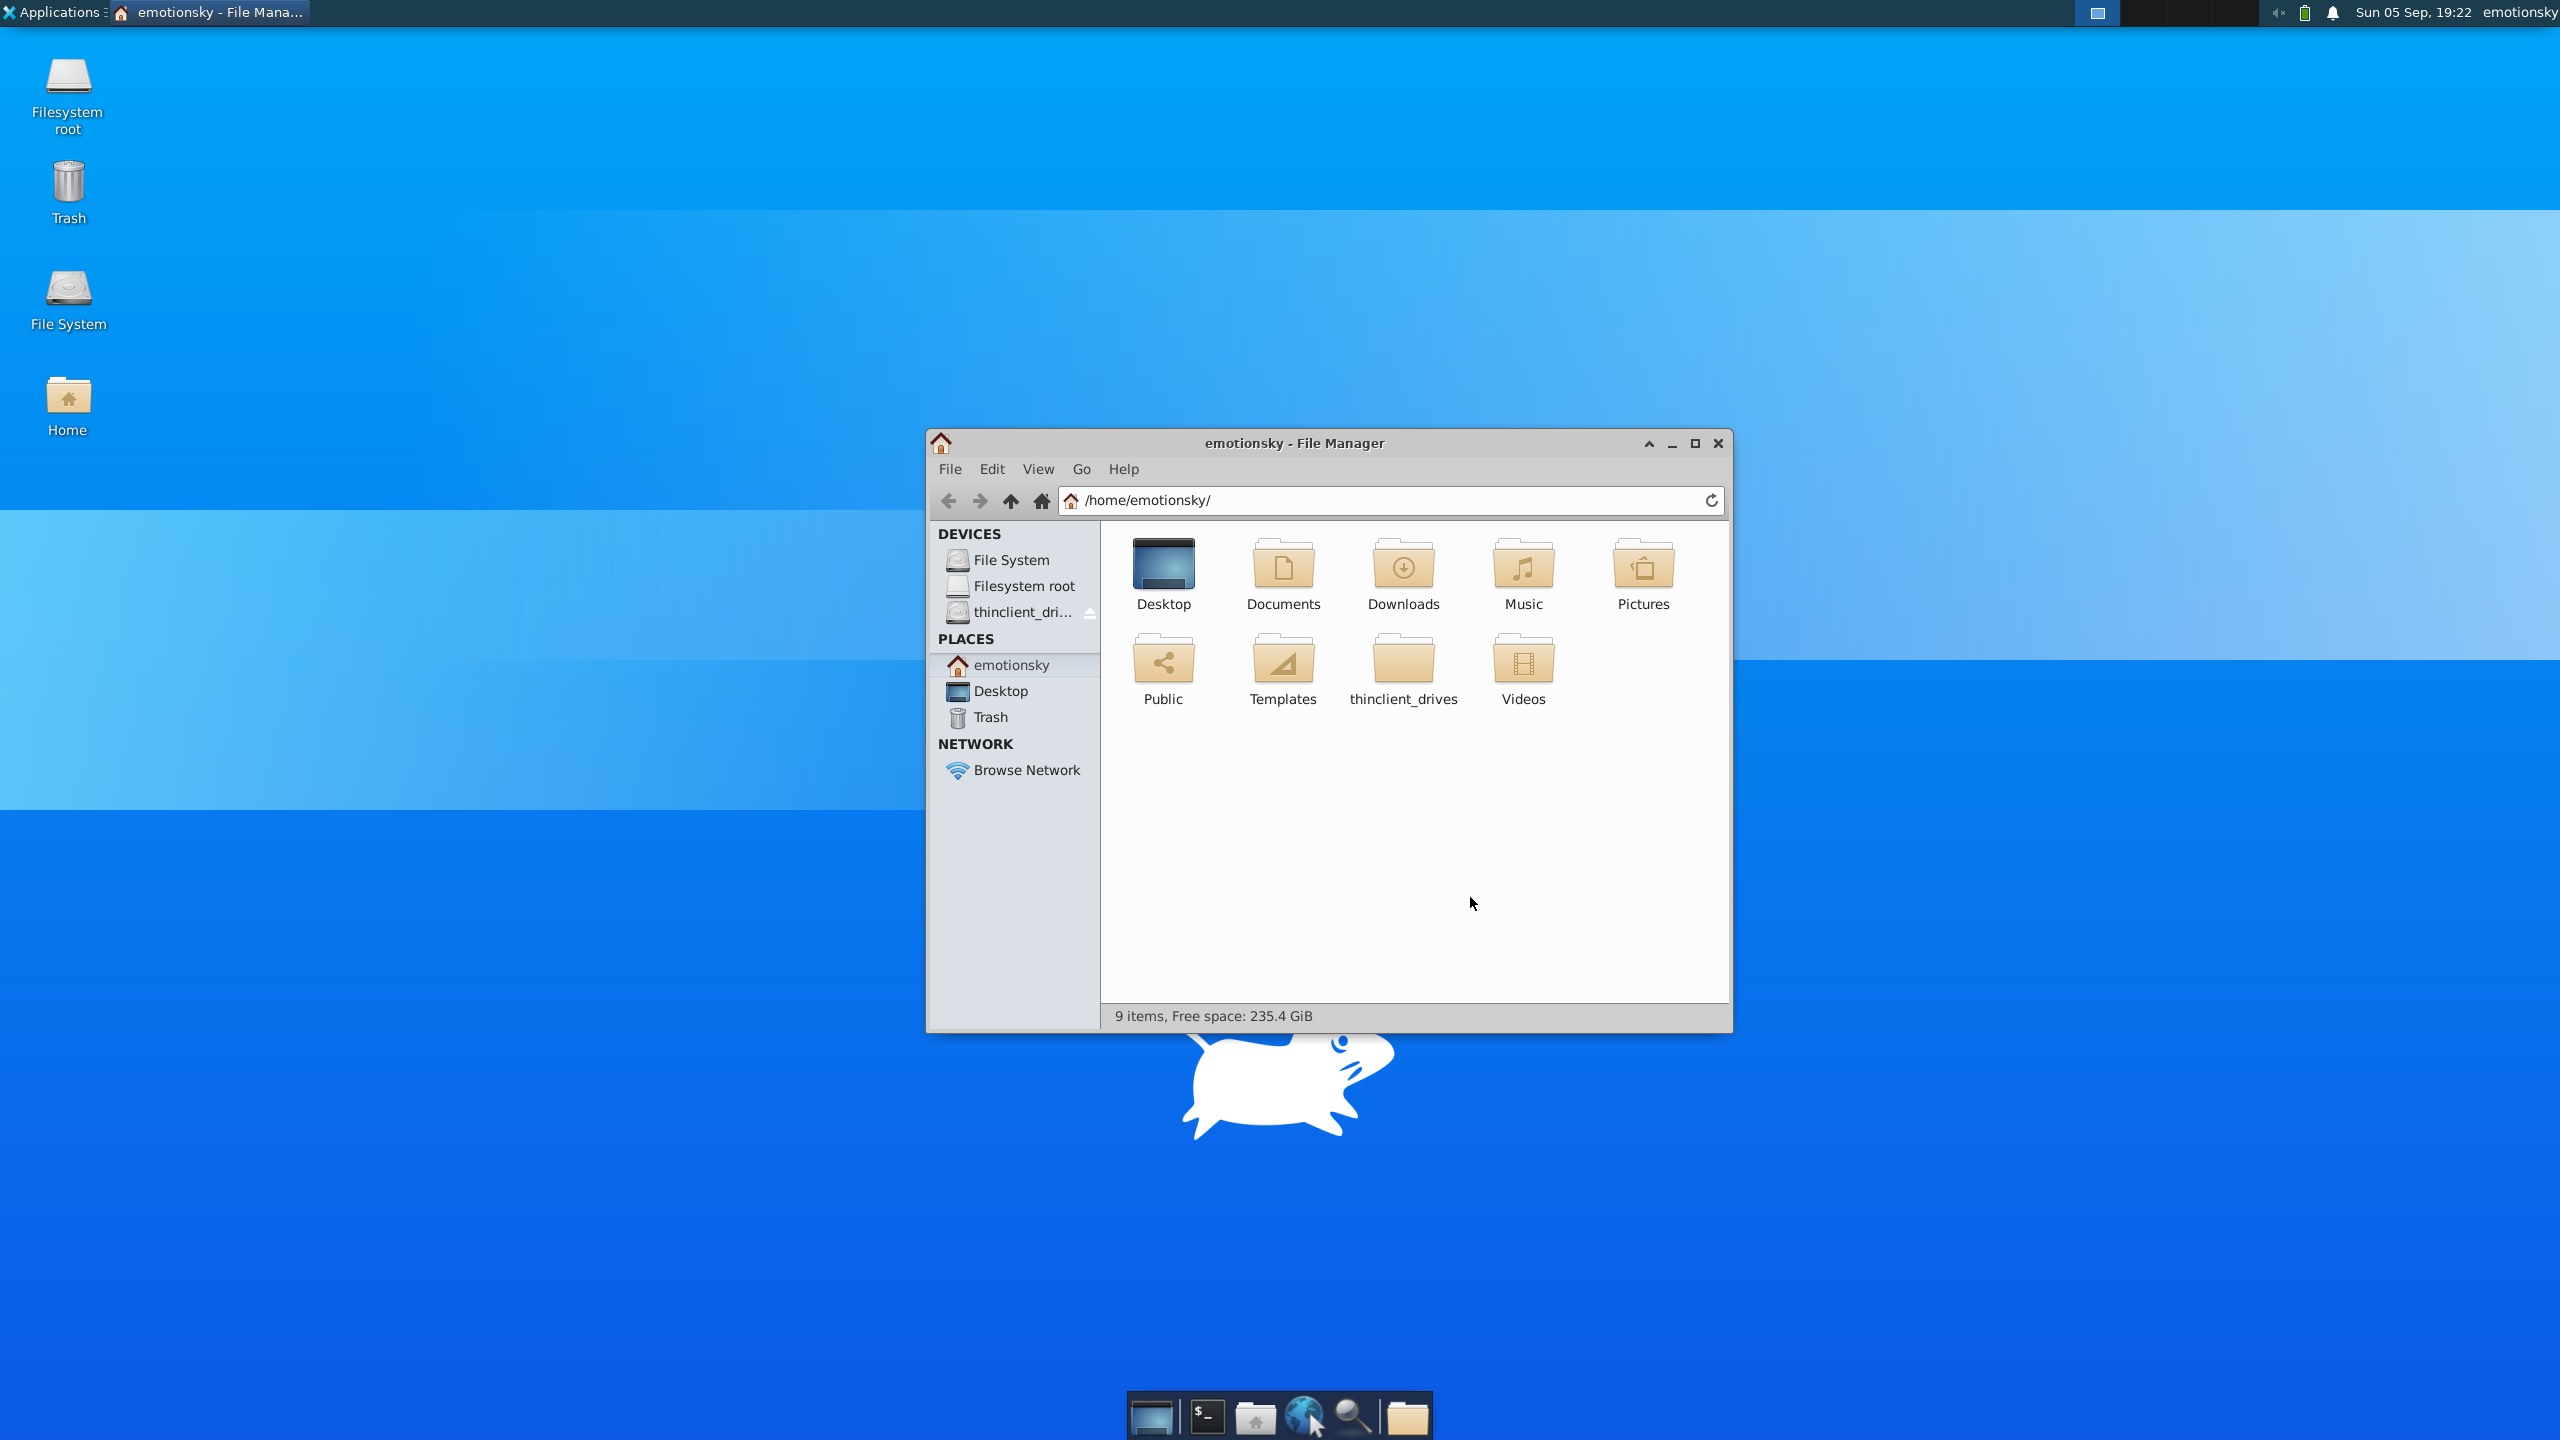
Task: Navigate back using the back arrow
Action: click(948, 500)
